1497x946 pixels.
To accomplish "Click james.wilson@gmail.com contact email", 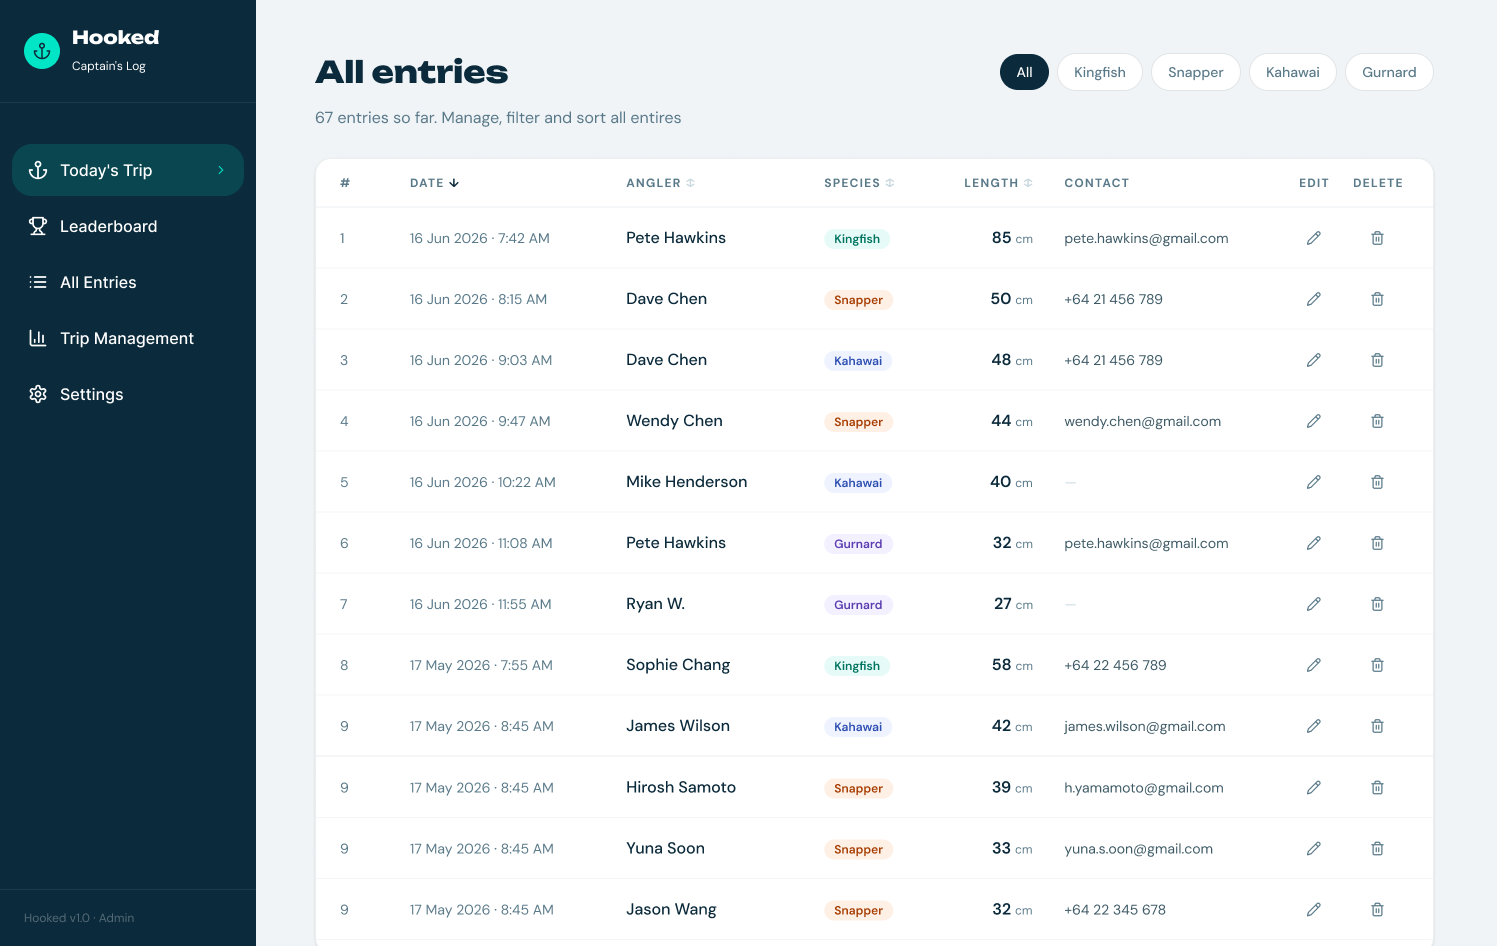I will [x=1145, y=726].
